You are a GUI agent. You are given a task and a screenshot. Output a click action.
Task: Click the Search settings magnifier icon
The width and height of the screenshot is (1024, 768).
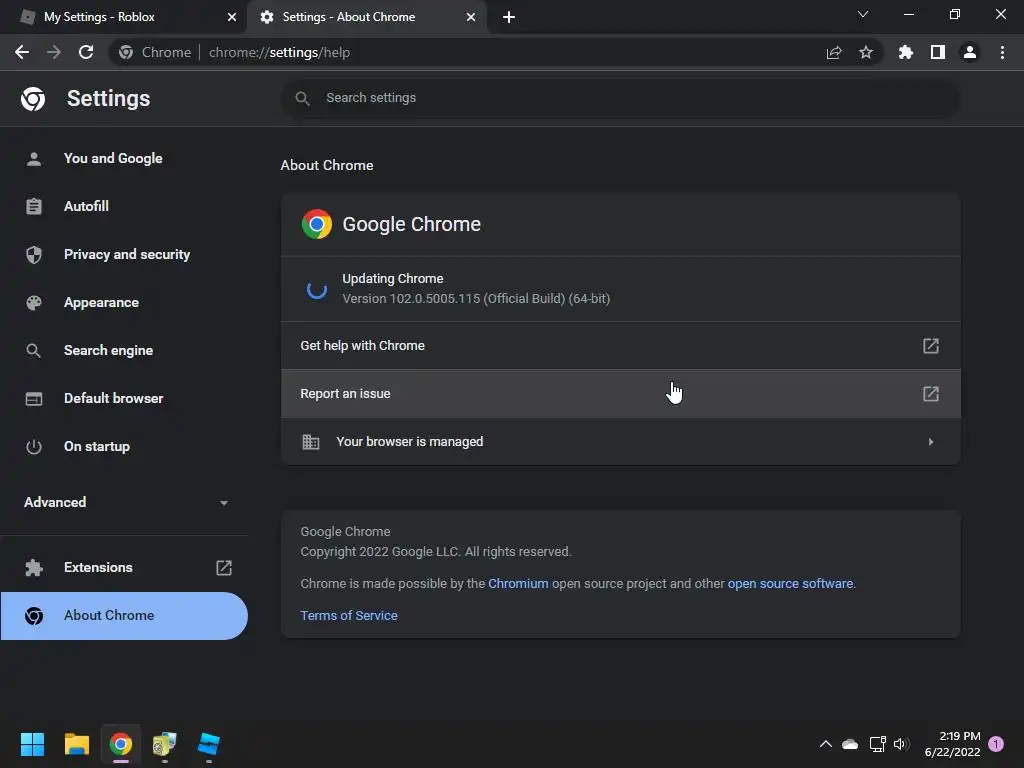tap(302, 98)
